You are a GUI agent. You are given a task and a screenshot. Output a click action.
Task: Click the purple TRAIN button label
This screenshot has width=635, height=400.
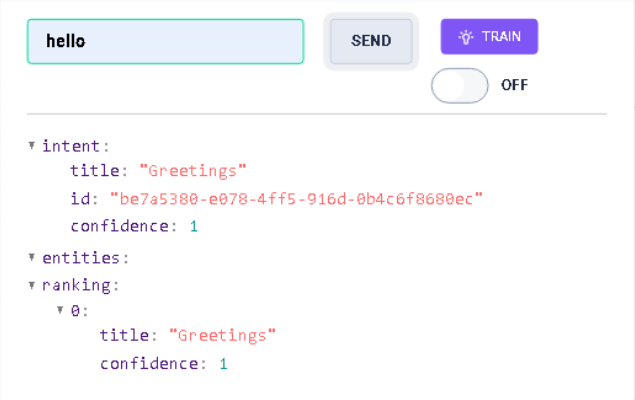pyautogui.click(x=501, y=37)
